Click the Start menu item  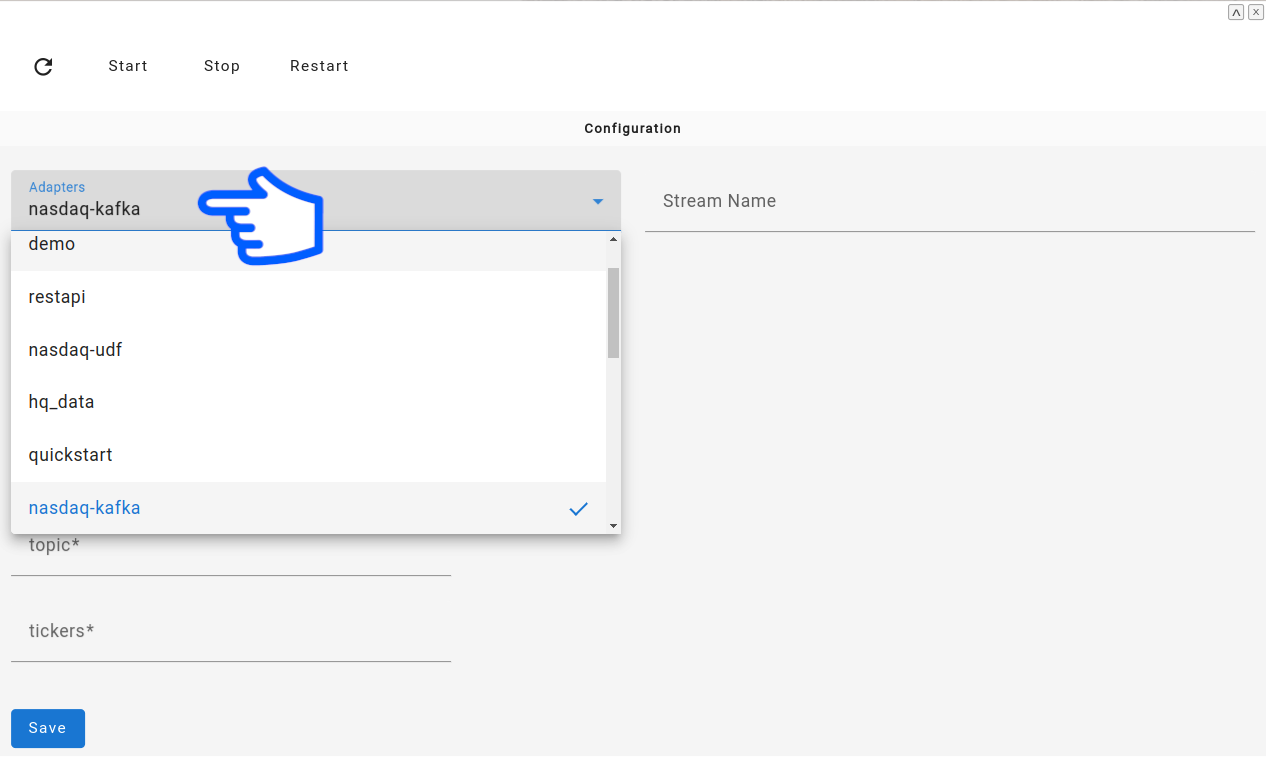pos(128,66)
